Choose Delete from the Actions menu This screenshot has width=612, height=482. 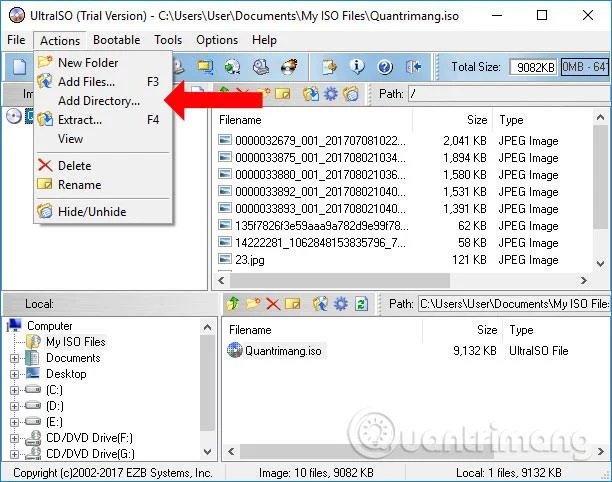pyautogui.click(x=103, y=165)
